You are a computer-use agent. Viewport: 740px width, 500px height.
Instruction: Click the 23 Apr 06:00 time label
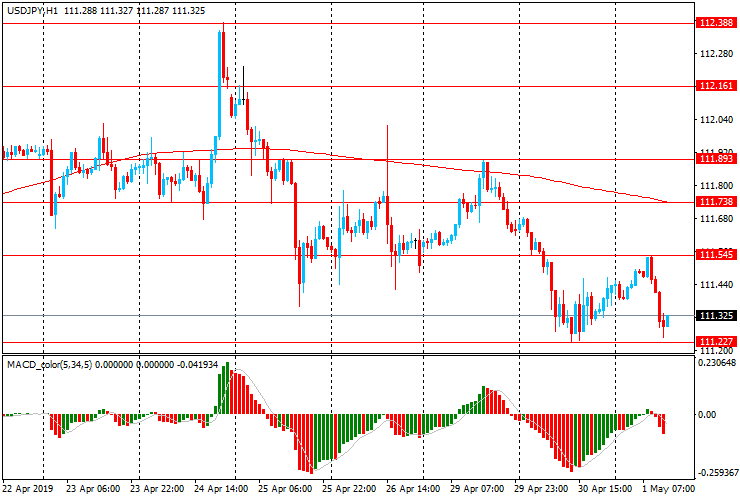click(x=92, y=488)
